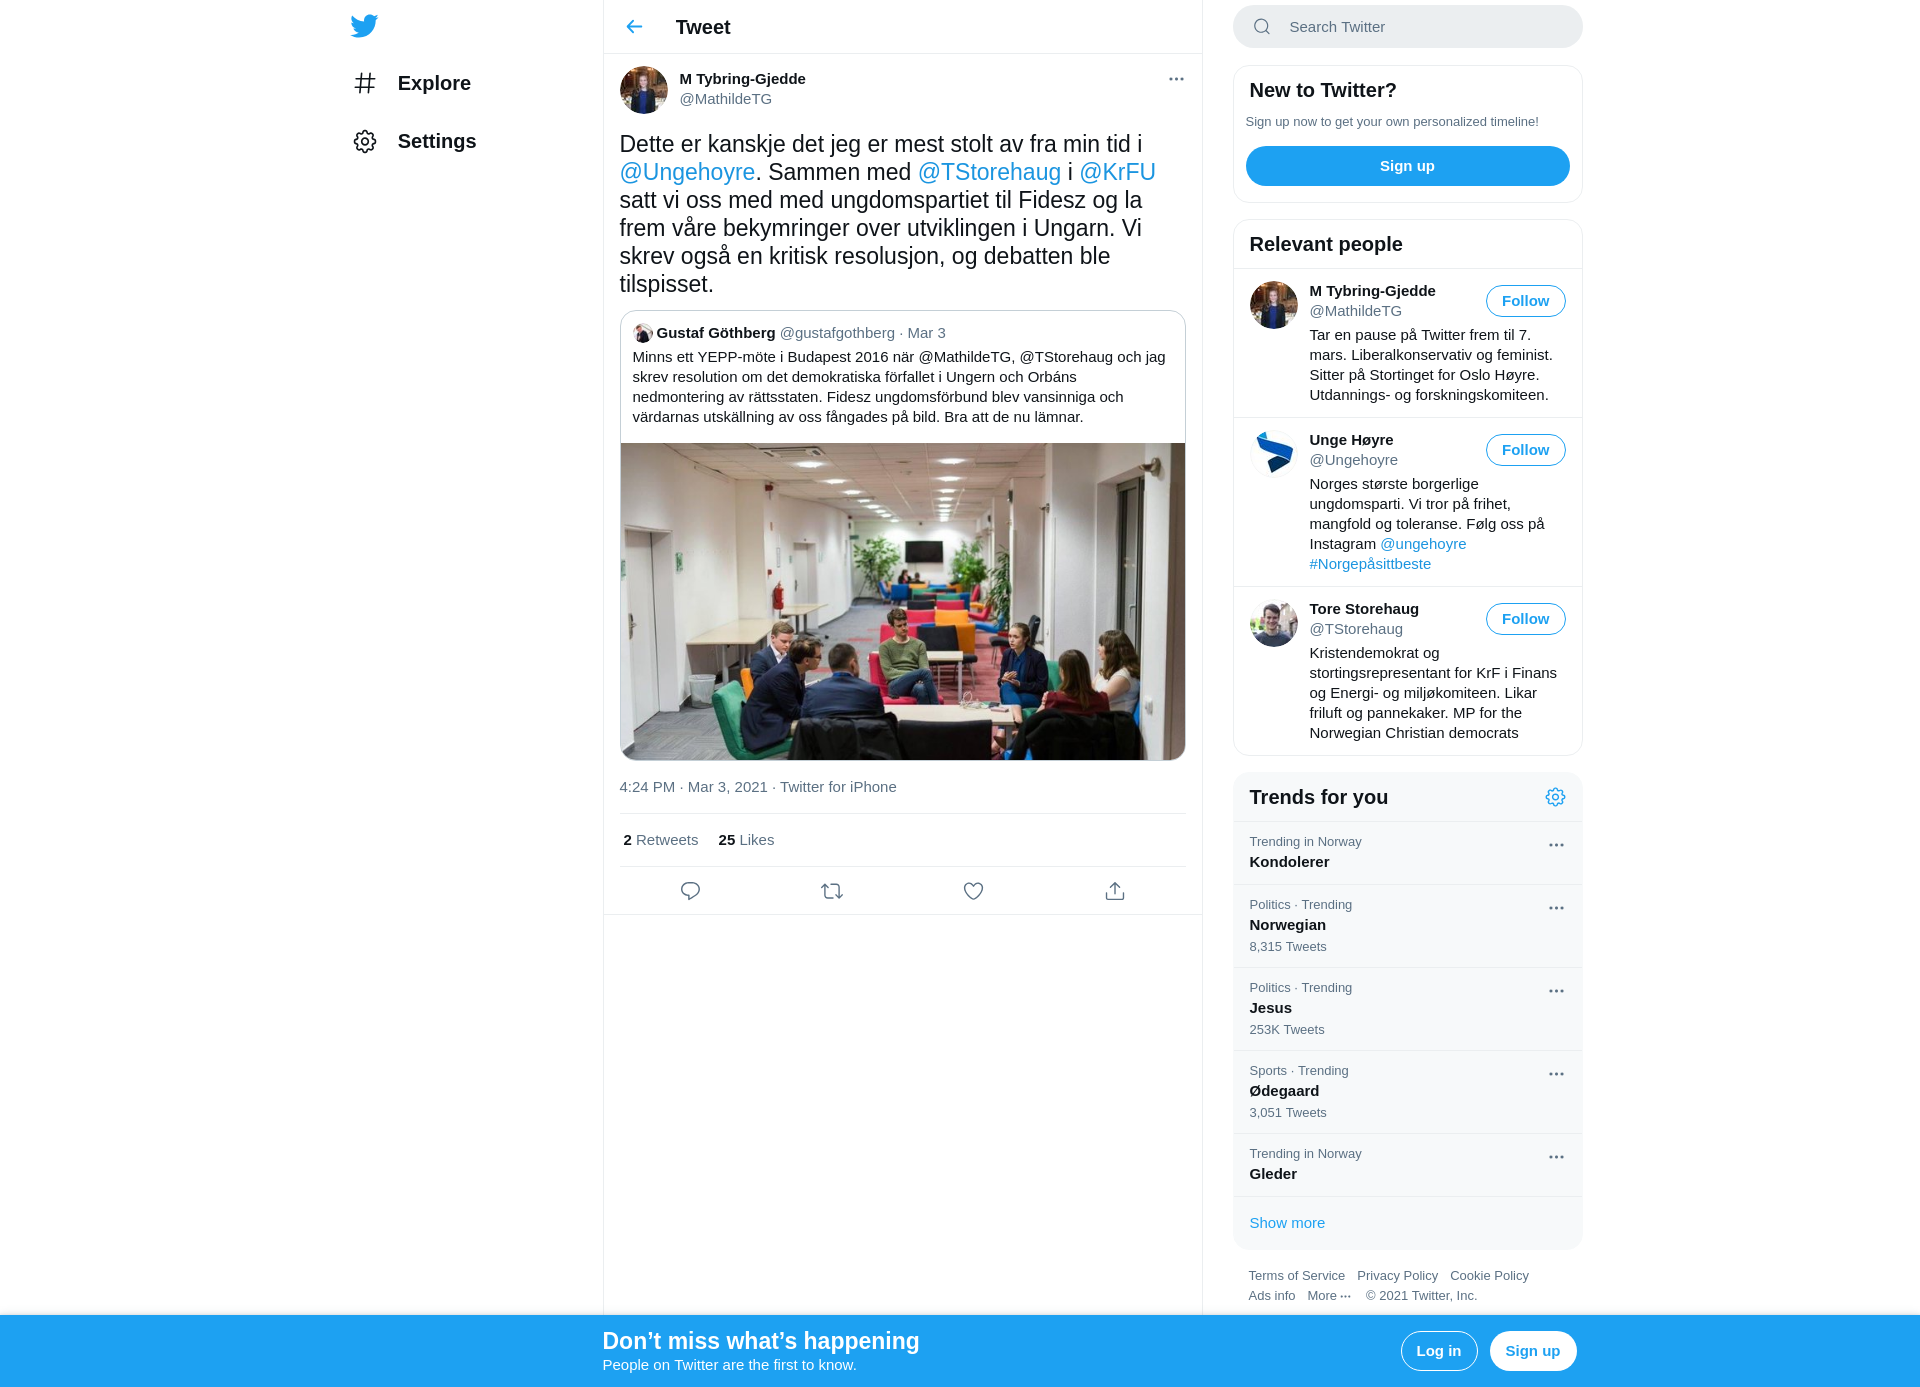Open the quoted tweet meeting photo

902,601
